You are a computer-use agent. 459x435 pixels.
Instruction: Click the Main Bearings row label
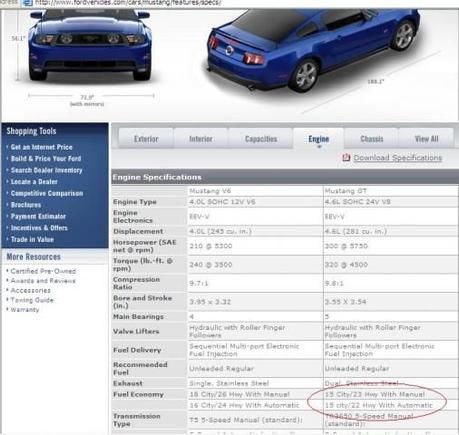(138, 317)
